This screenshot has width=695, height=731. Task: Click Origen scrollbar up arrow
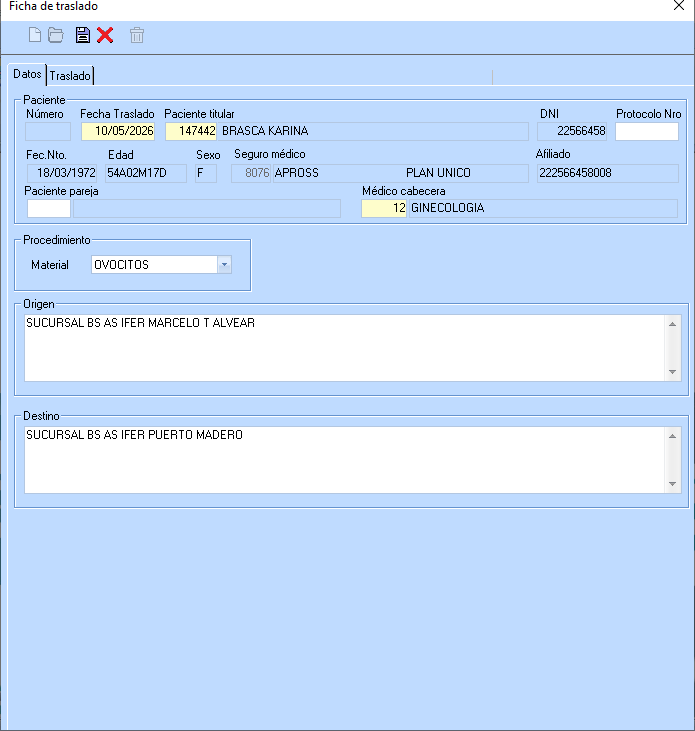(x=673, y=324)
